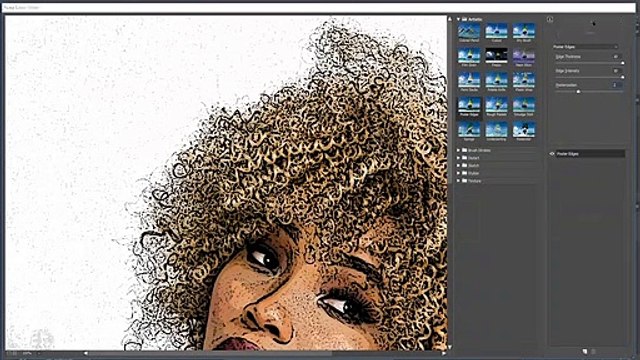Click the Sketch folder label

[x=474, y=165]
